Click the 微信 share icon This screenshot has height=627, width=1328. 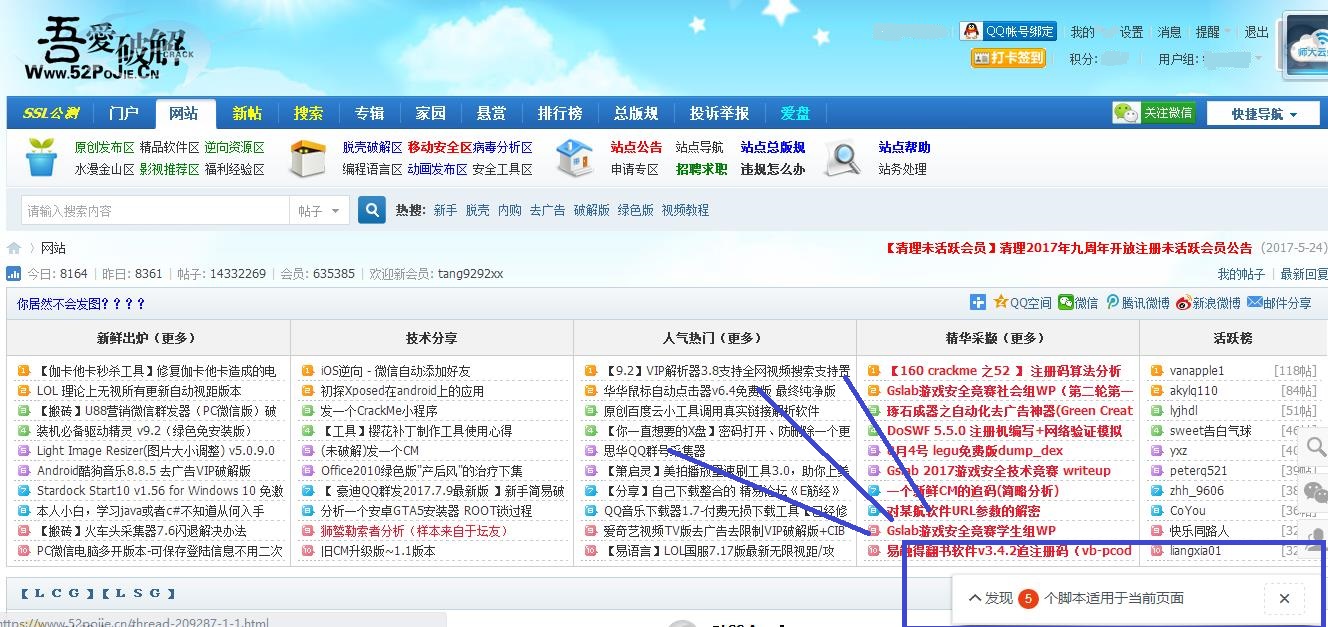click(x=1067, y=304)
